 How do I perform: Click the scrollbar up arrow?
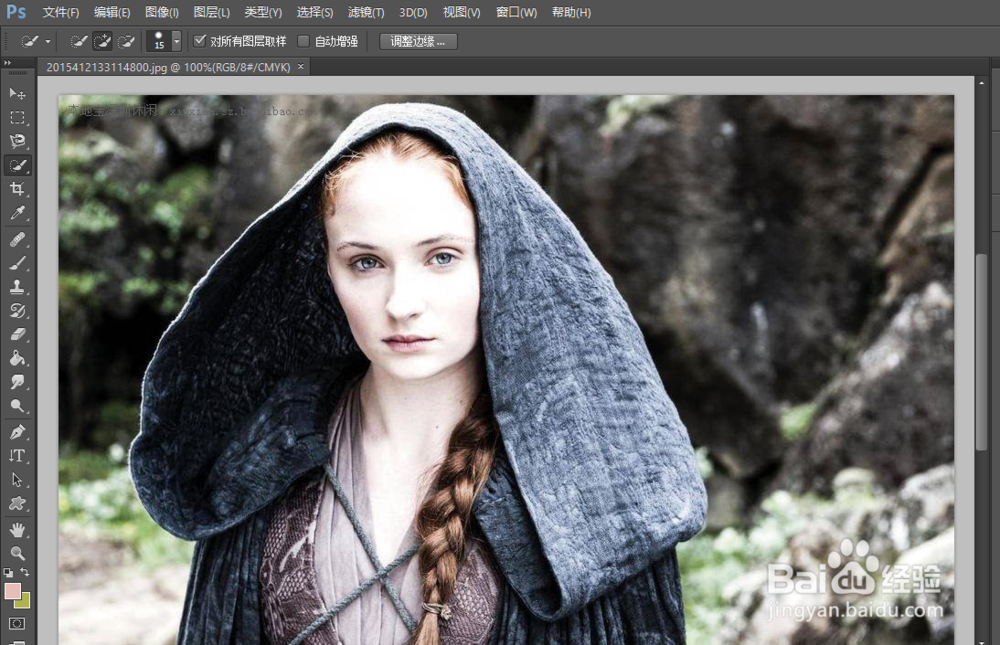982,83
